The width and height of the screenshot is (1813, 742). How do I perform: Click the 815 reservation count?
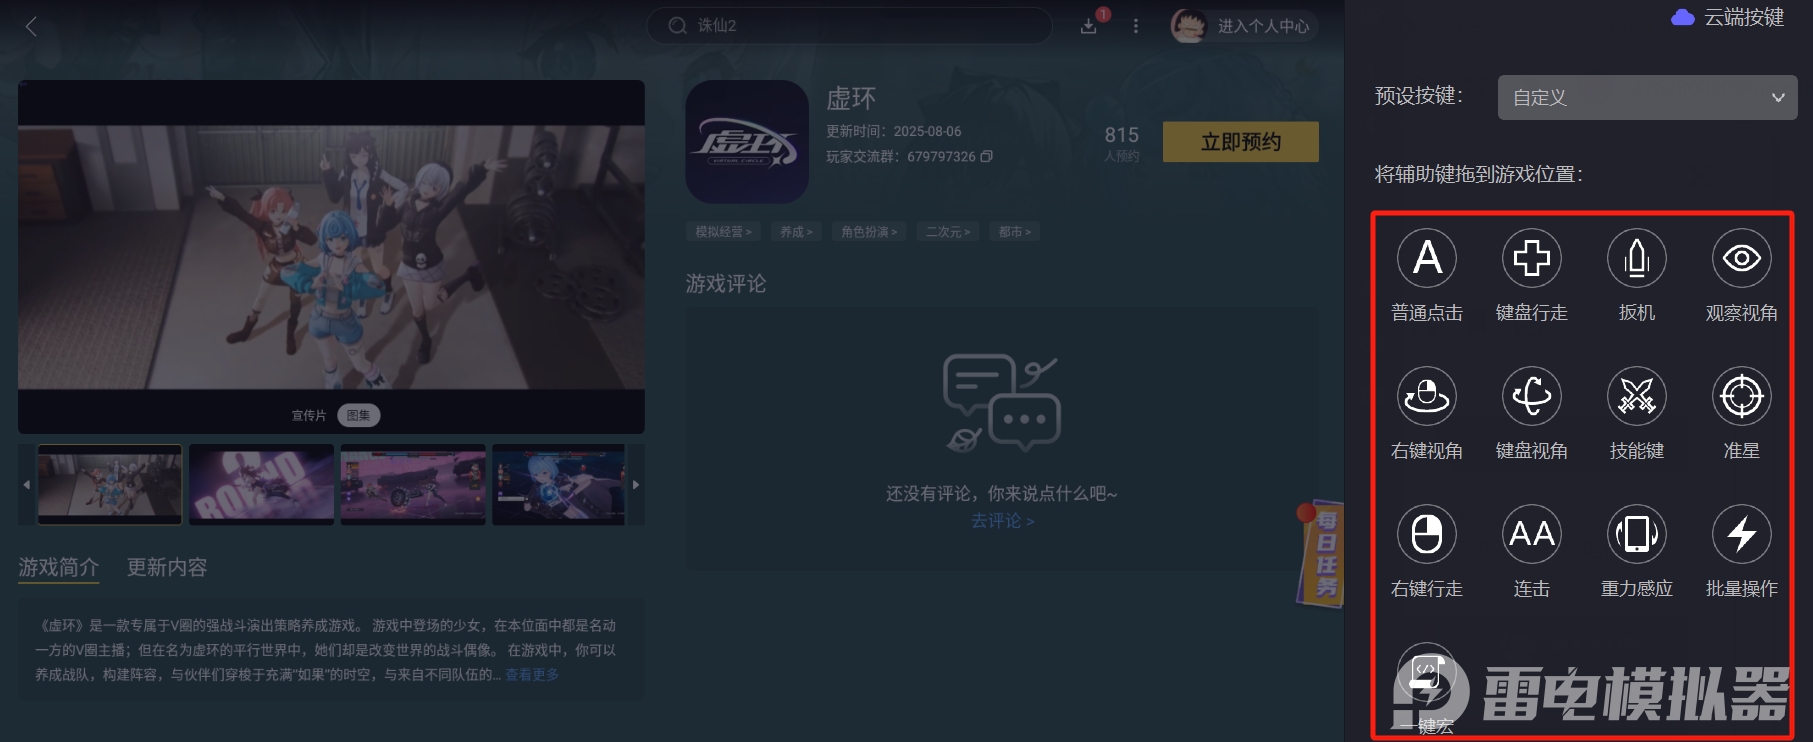pyautogui.click(x=1122, y=135)
